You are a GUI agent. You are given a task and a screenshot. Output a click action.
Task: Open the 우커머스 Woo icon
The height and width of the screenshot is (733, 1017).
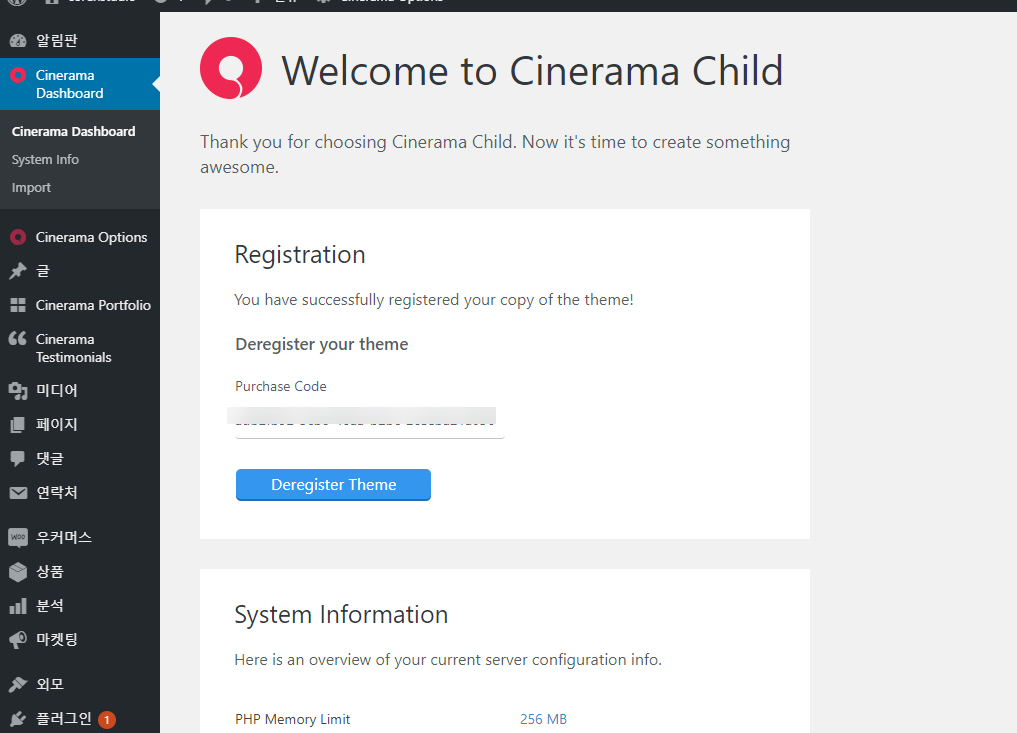point(18,537)
